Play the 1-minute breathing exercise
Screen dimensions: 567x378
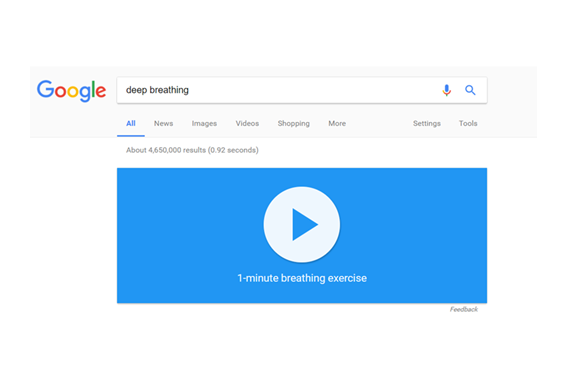coord(302,224)
